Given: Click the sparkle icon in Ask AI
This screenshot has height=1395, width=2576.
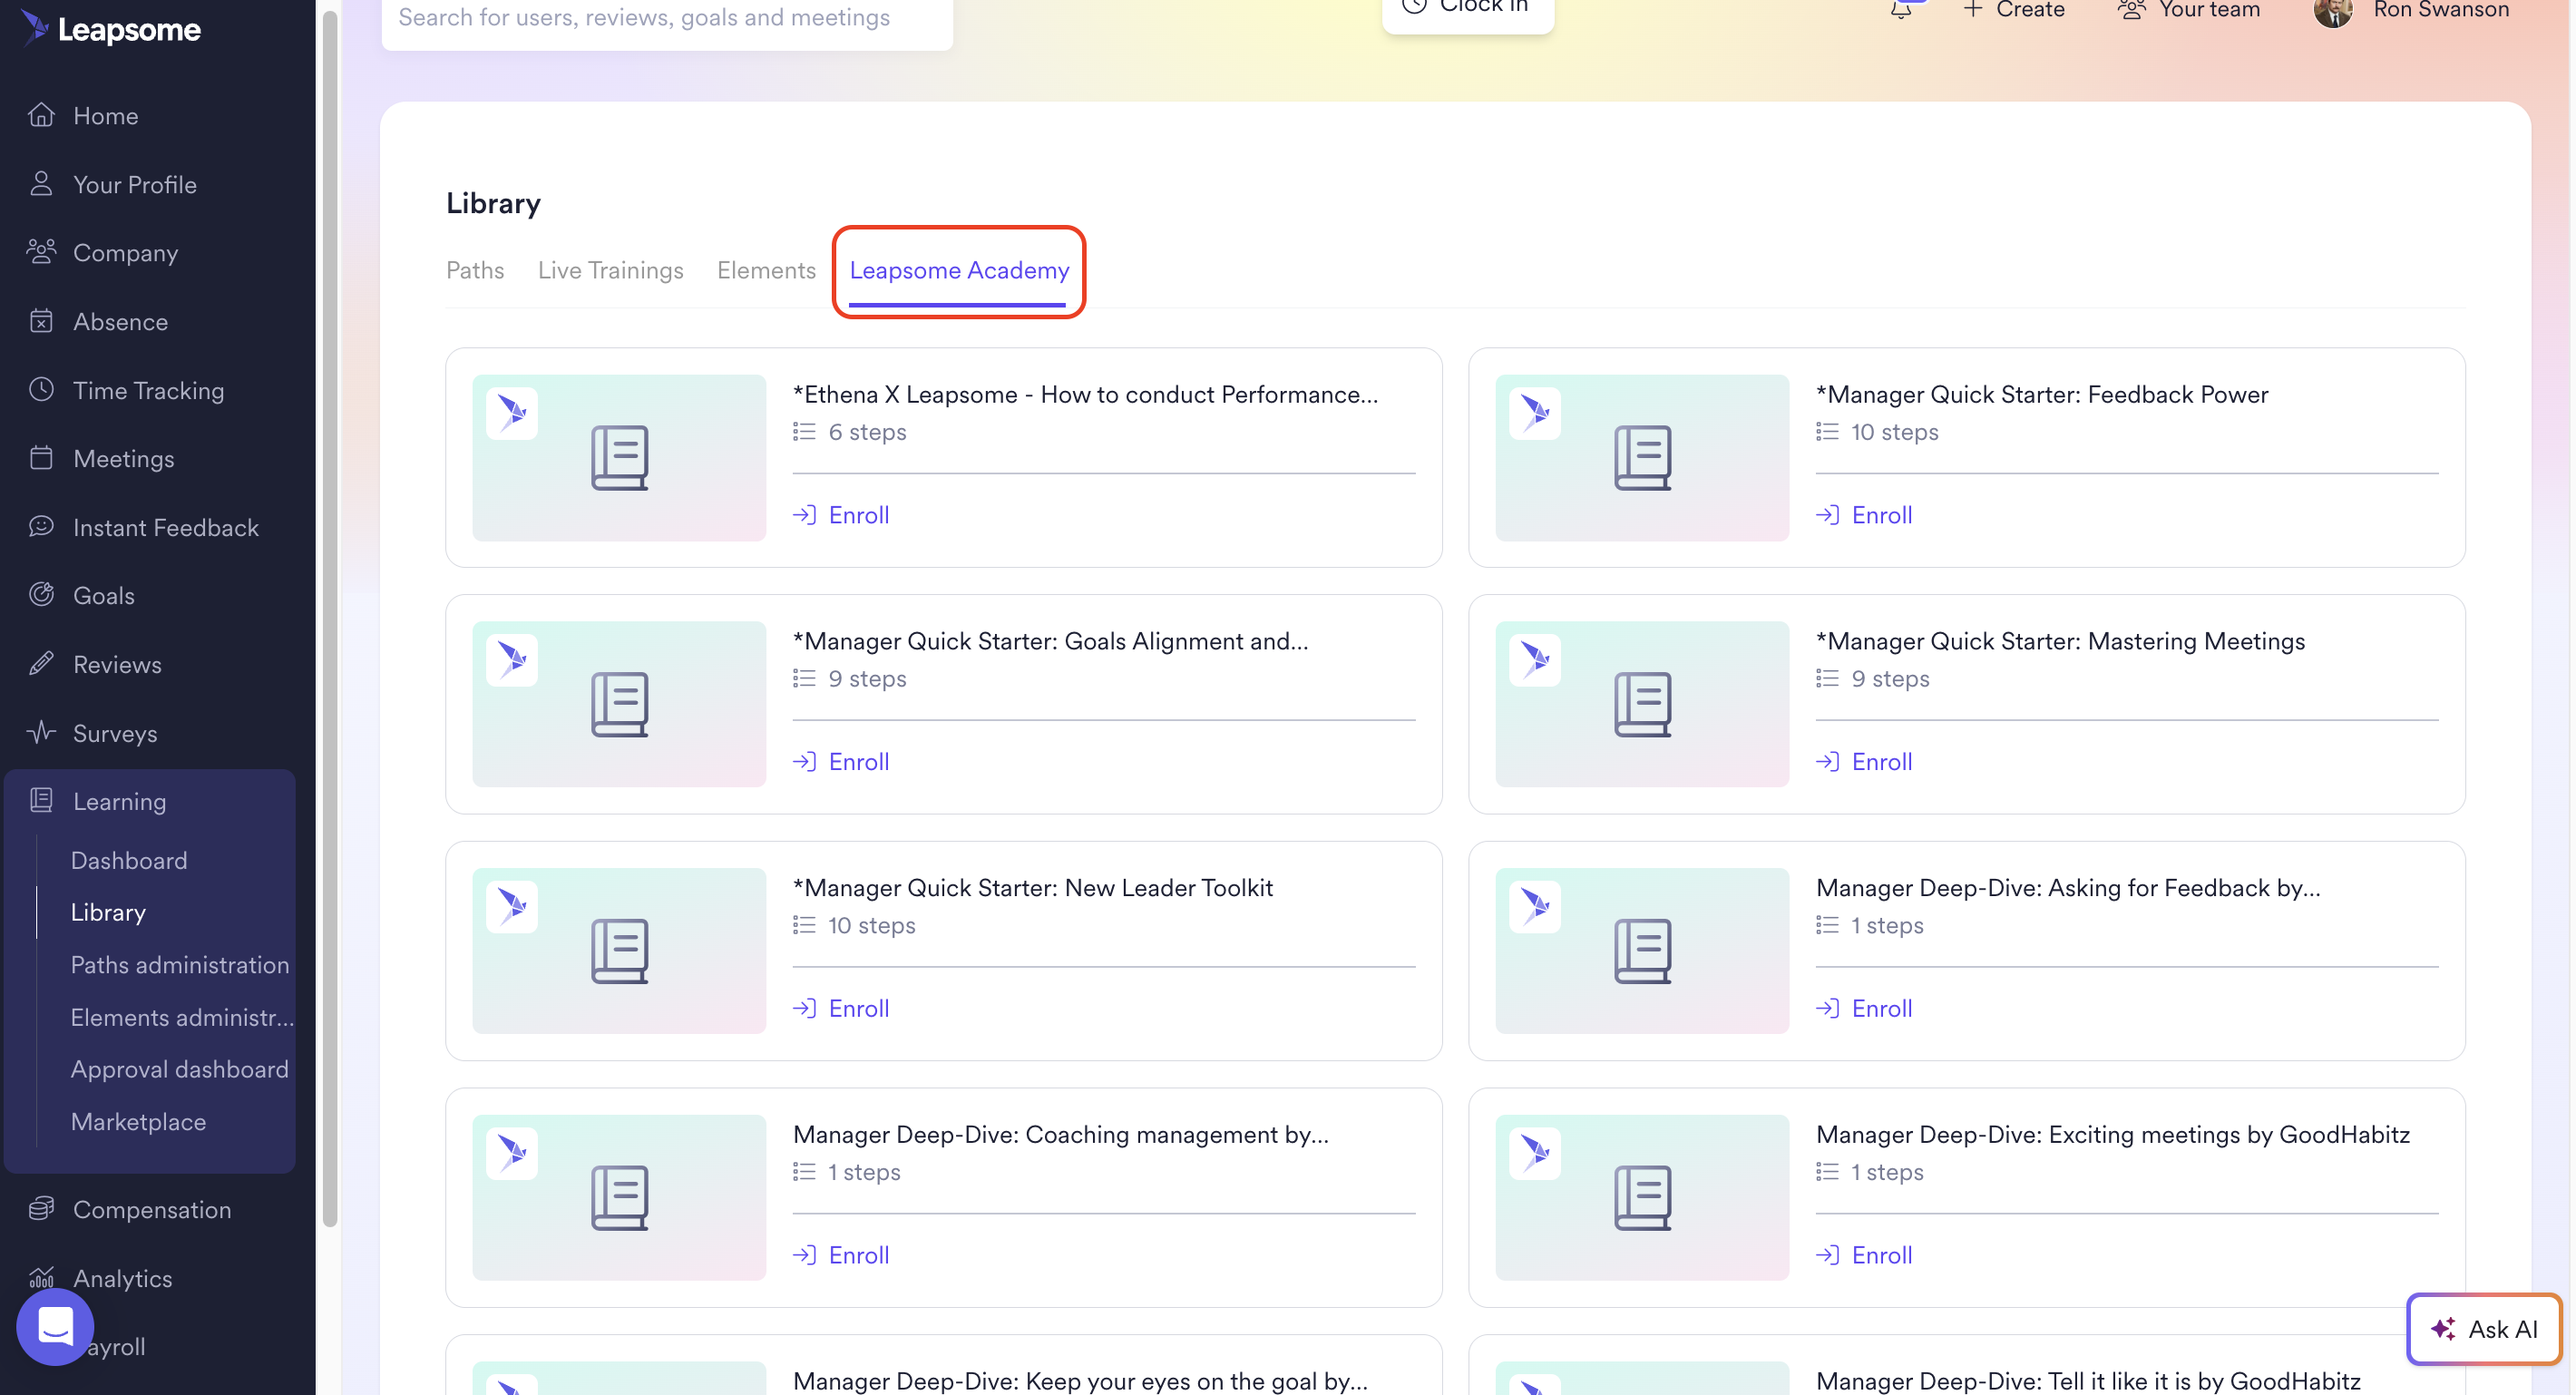Looking at the screenshot, I should point(2443,1329).
